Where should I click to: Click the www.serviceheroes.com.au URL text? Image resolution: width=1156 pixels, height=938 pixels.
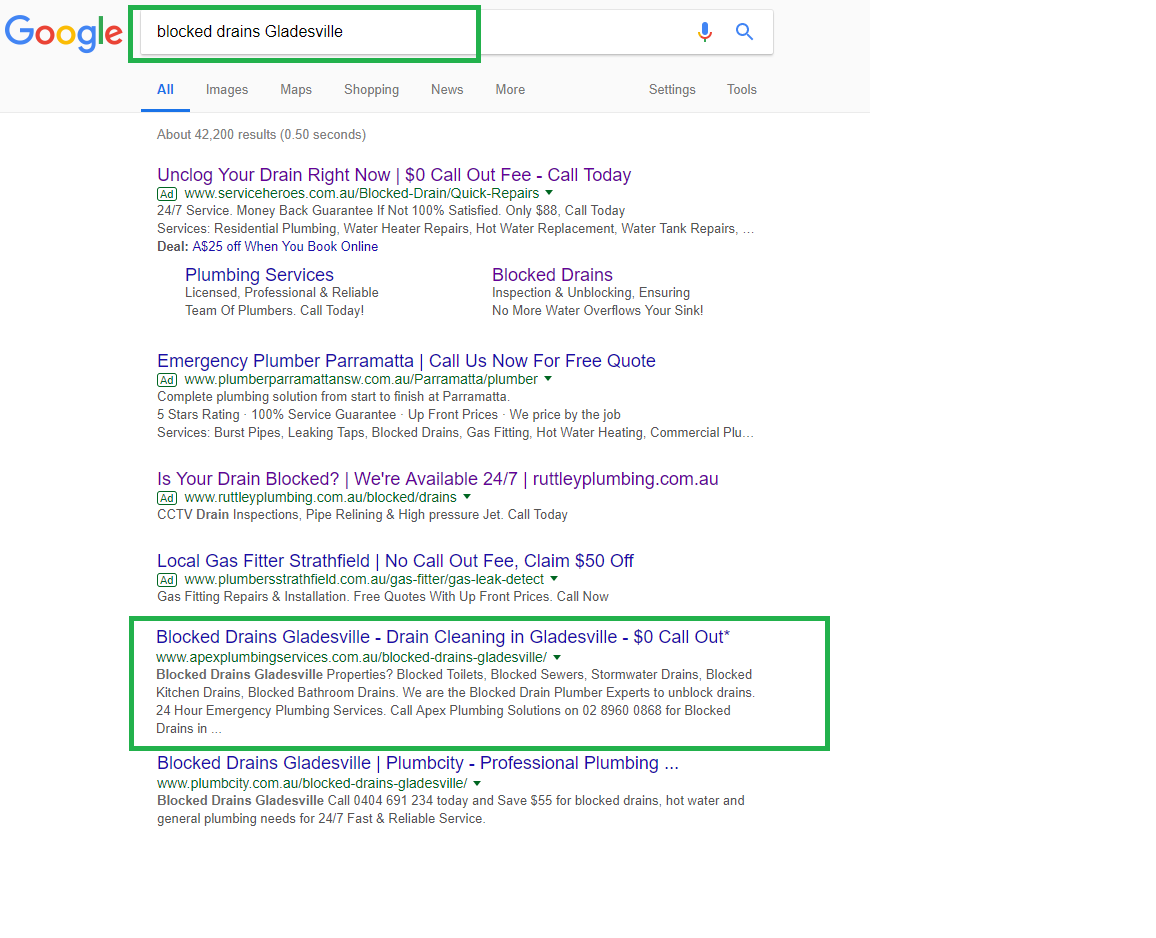coord(361,193)
